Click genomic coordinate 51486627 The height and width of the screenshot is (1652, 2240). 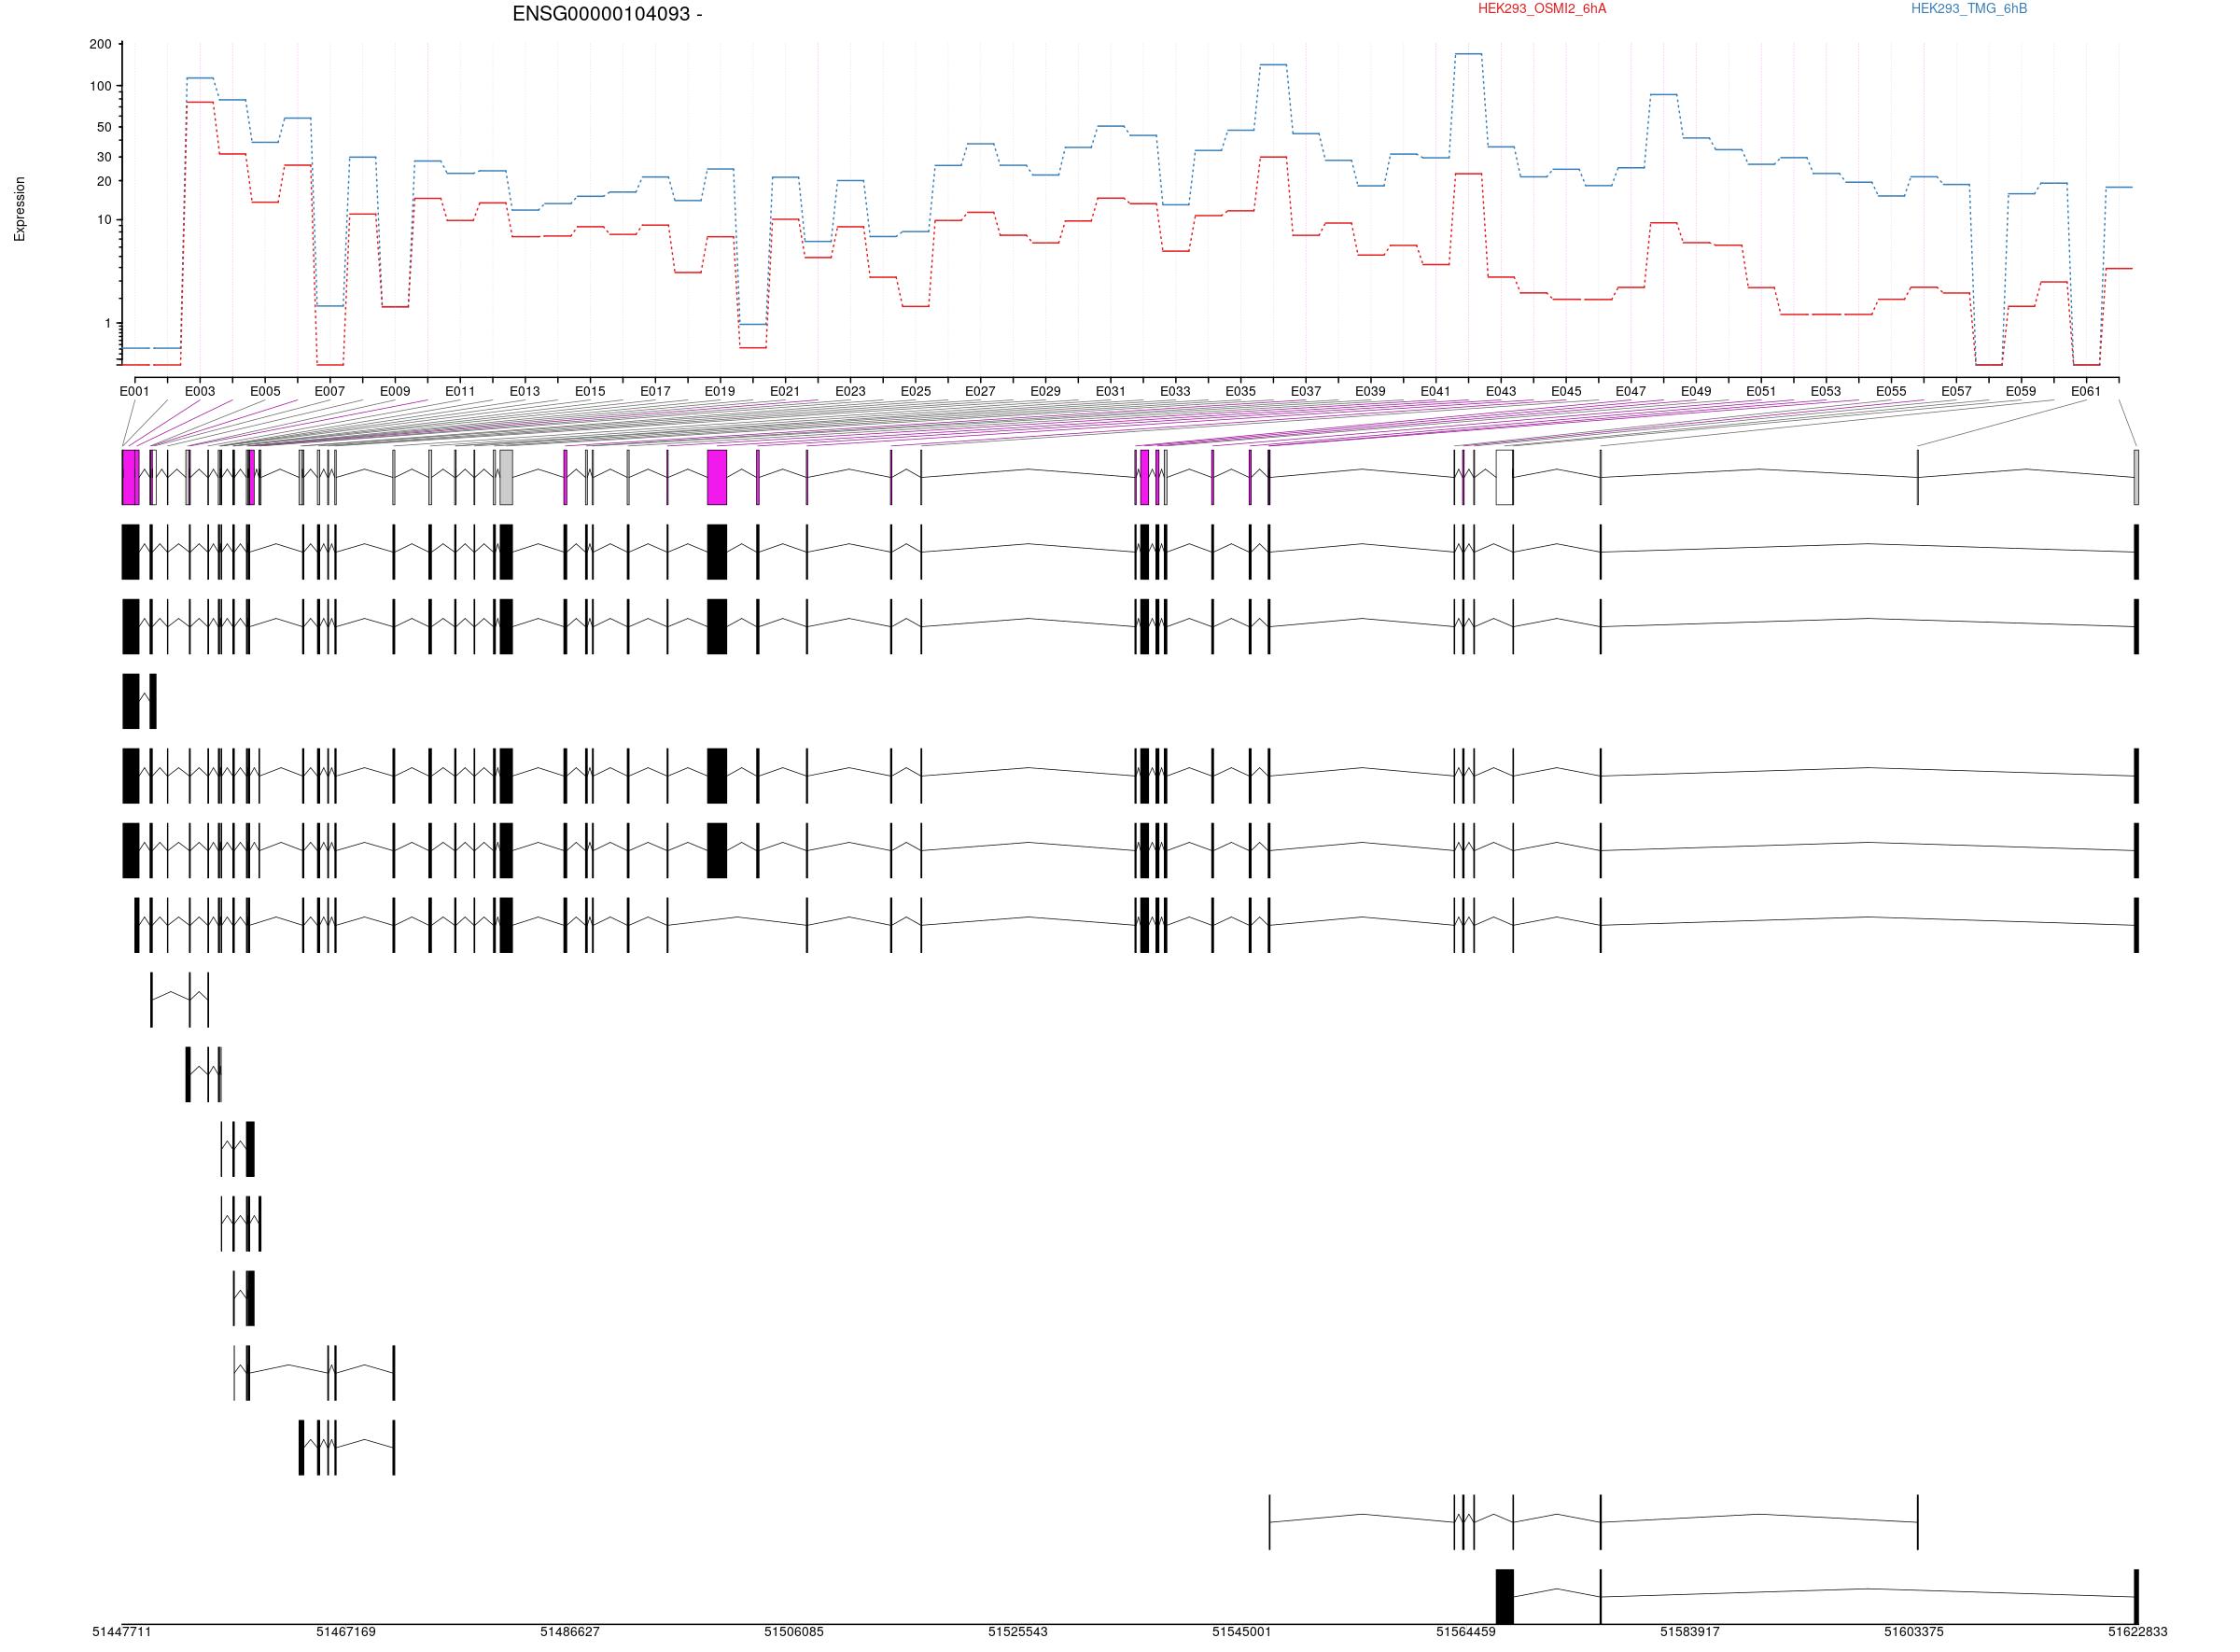click(x=570, y=1632)
